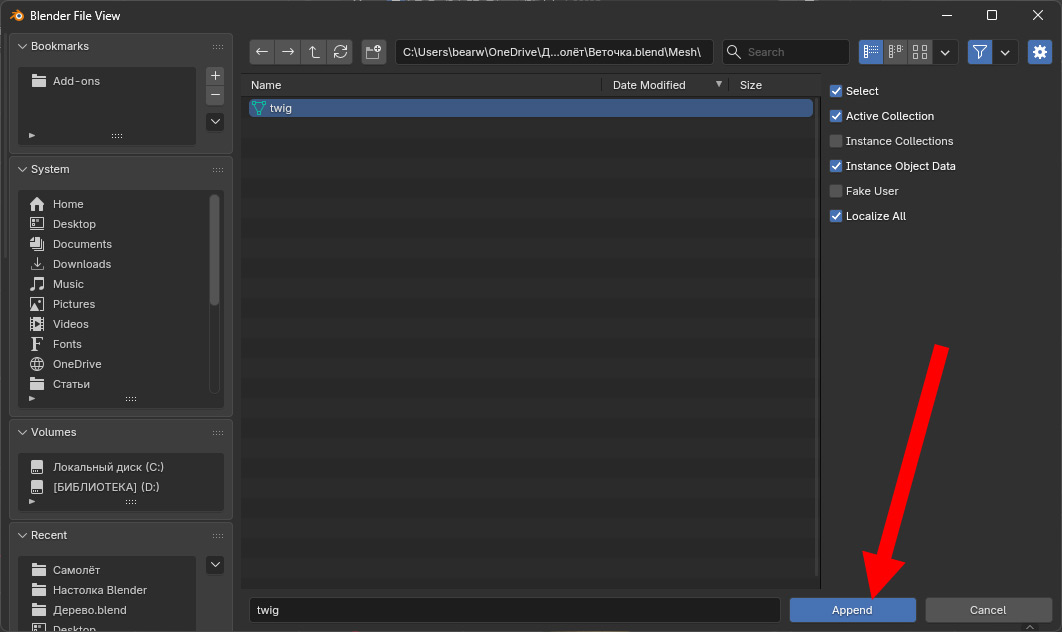Go up to parent directory
Image resolution: width=1062 pixels, height=632 pixels.
pyautogui.click(x=314, y=52)
